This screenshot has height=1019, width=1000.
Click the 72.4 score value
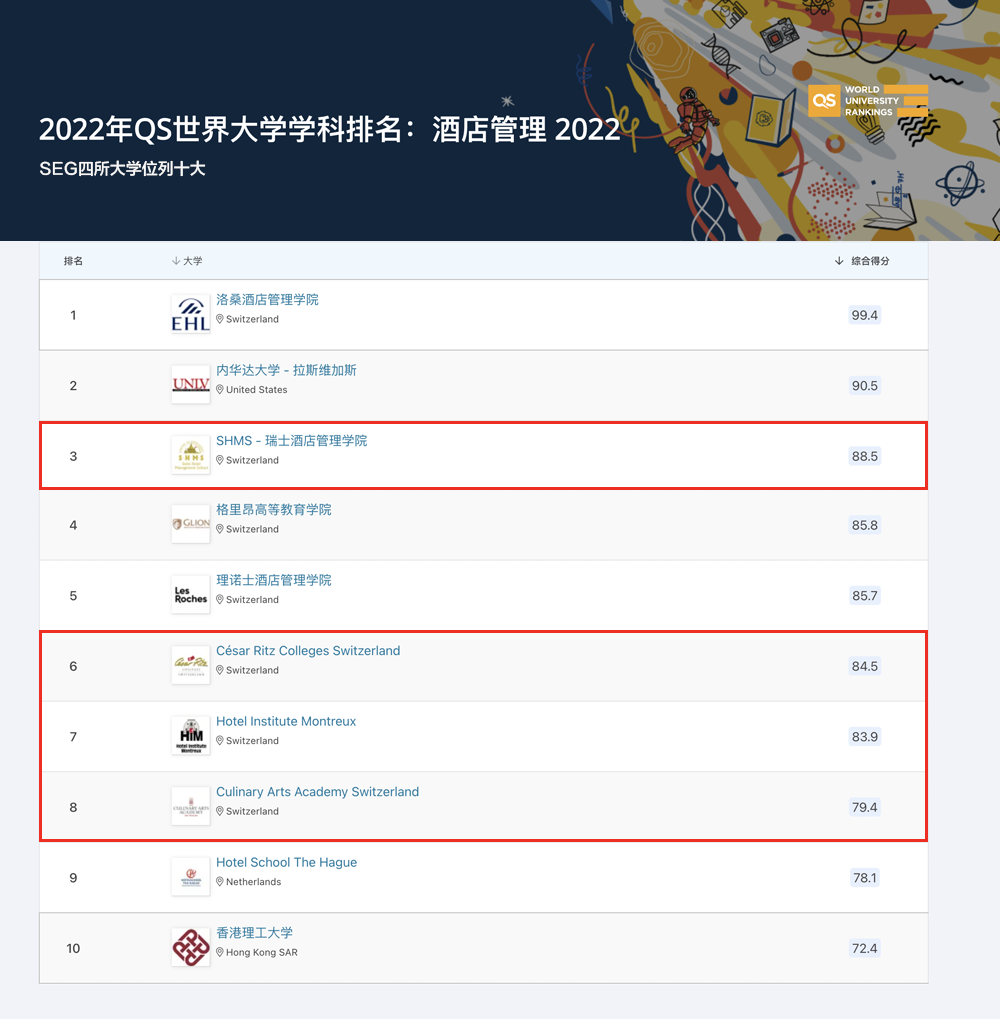tap(865, 948)
